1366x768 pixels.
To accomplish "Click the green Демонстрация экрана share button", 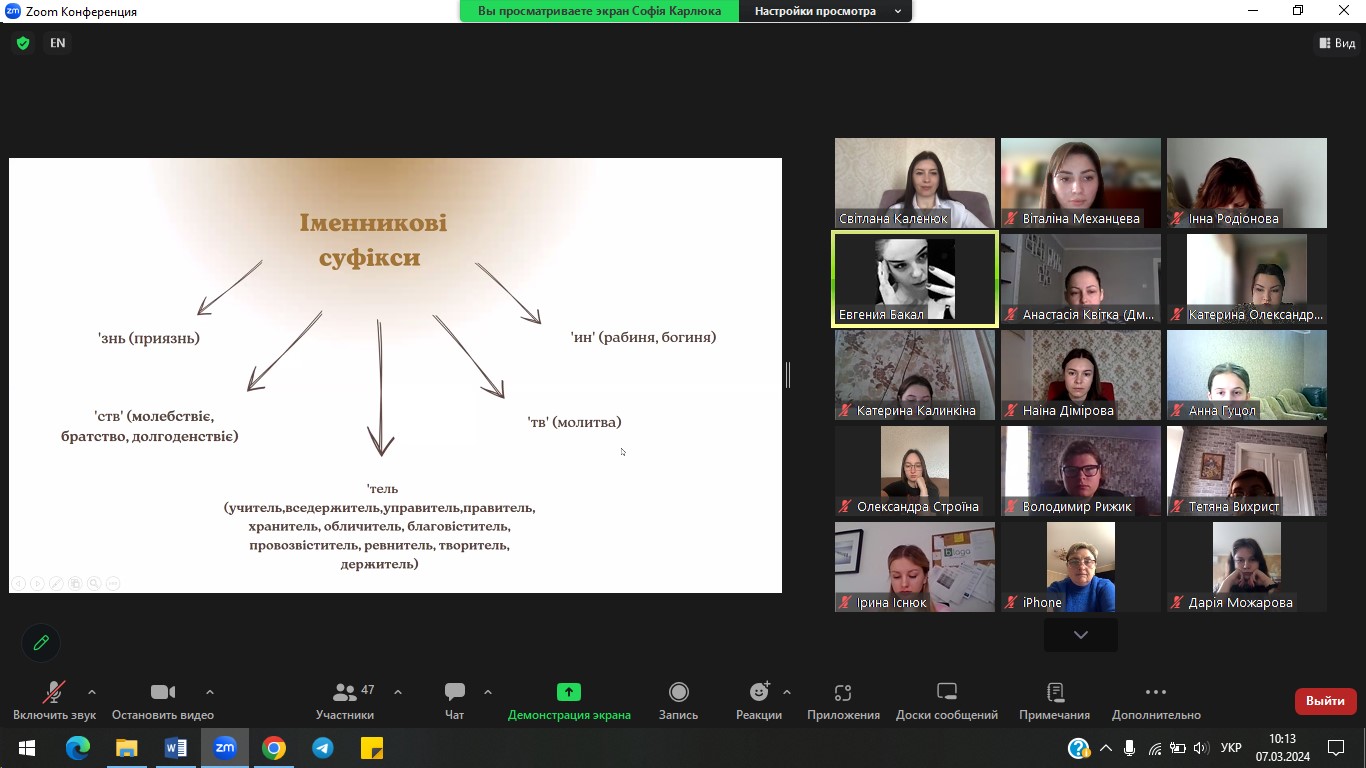I will pos(569,700).
